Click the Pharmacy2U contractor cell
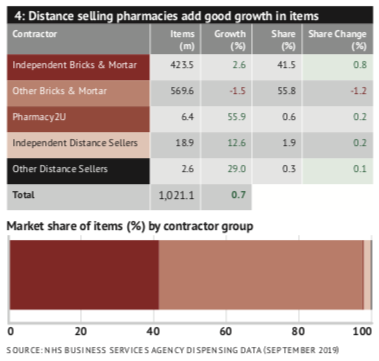Screen dimensions: 379x361 click(x=78, y=119)
